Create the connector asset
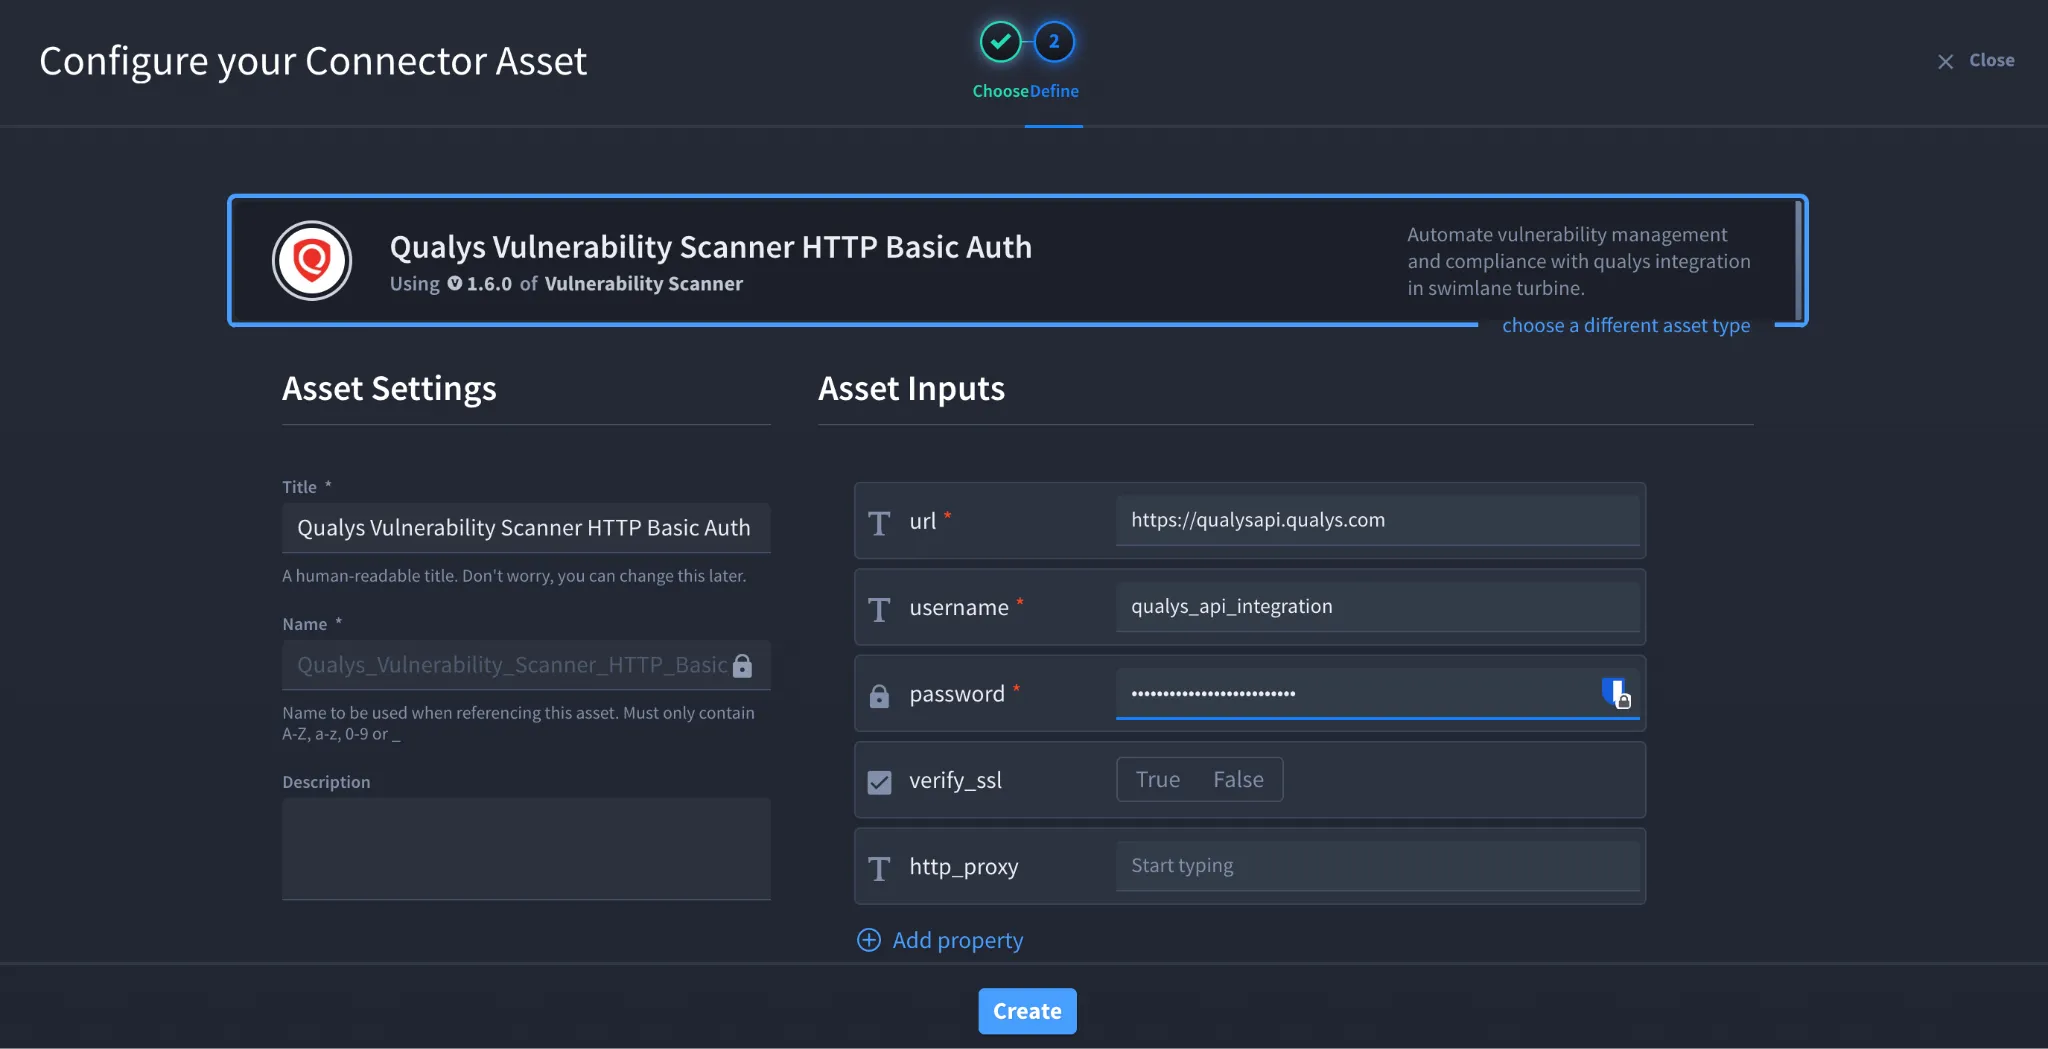Screen dimensions: 2048x1049 tap(1027, 1011)
